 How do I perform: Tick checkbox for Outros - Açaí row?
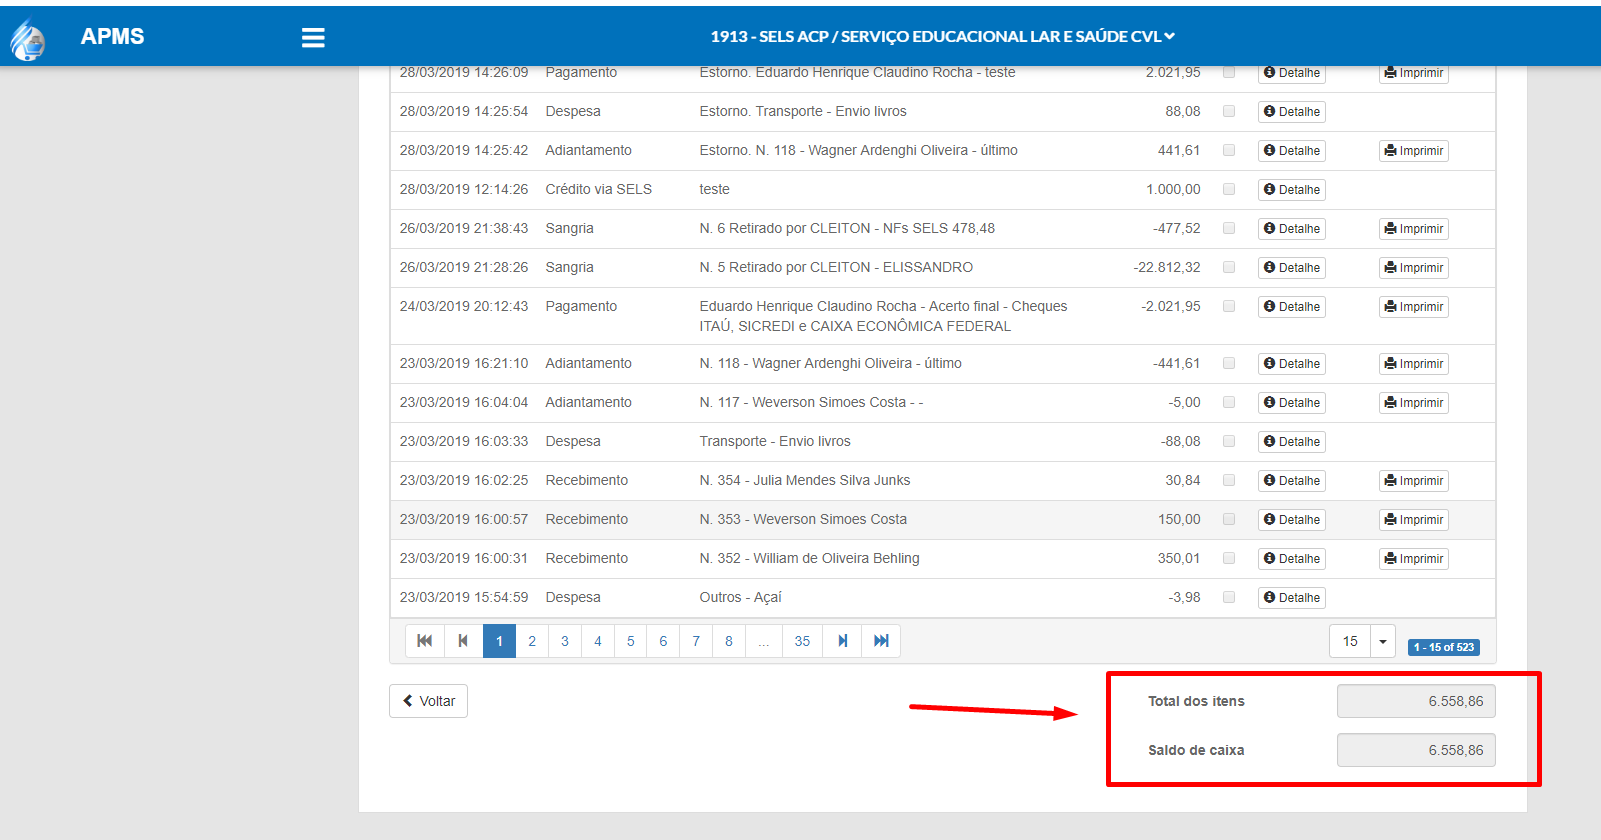coord(1229,597)
